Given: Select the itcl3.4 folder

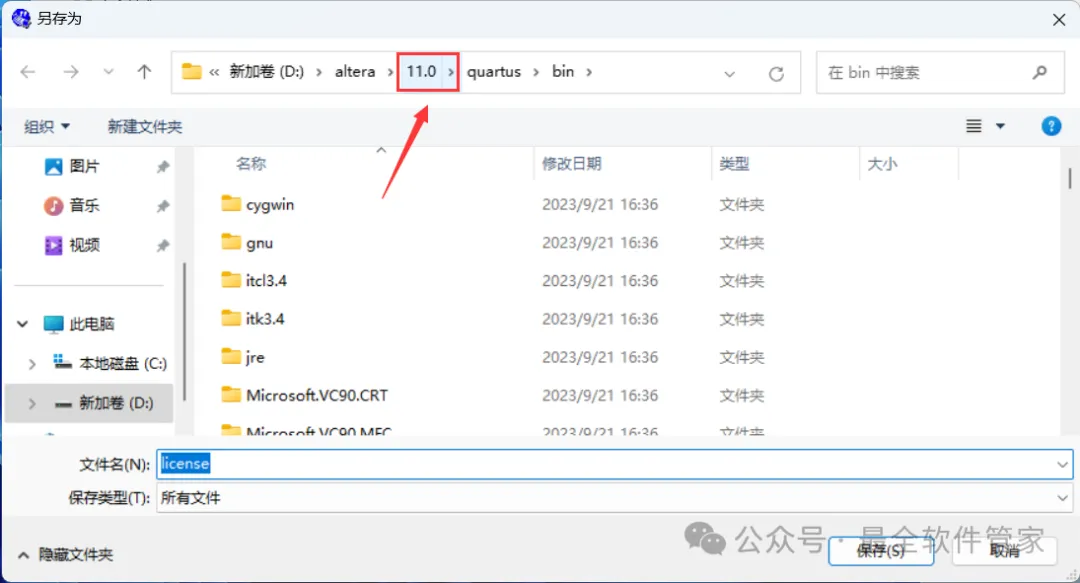Looking at the screenshot, I should [266, 280].
